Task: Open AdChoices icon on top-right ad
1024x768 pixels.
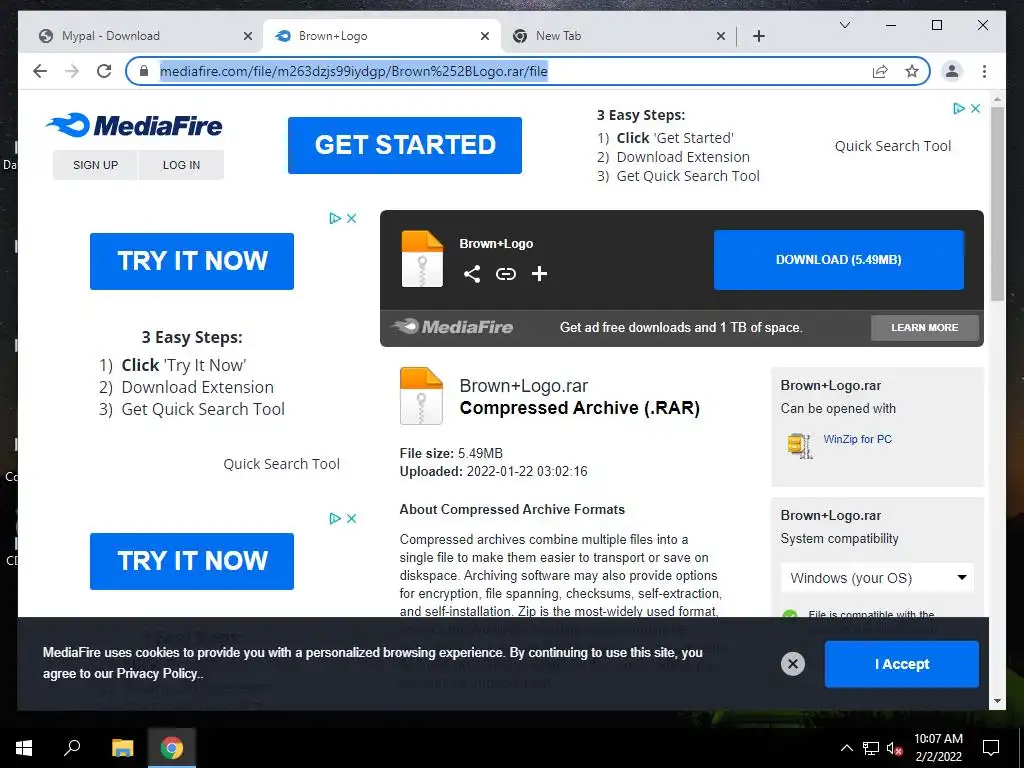Action: pyautogui.click(x=959, y=108)
